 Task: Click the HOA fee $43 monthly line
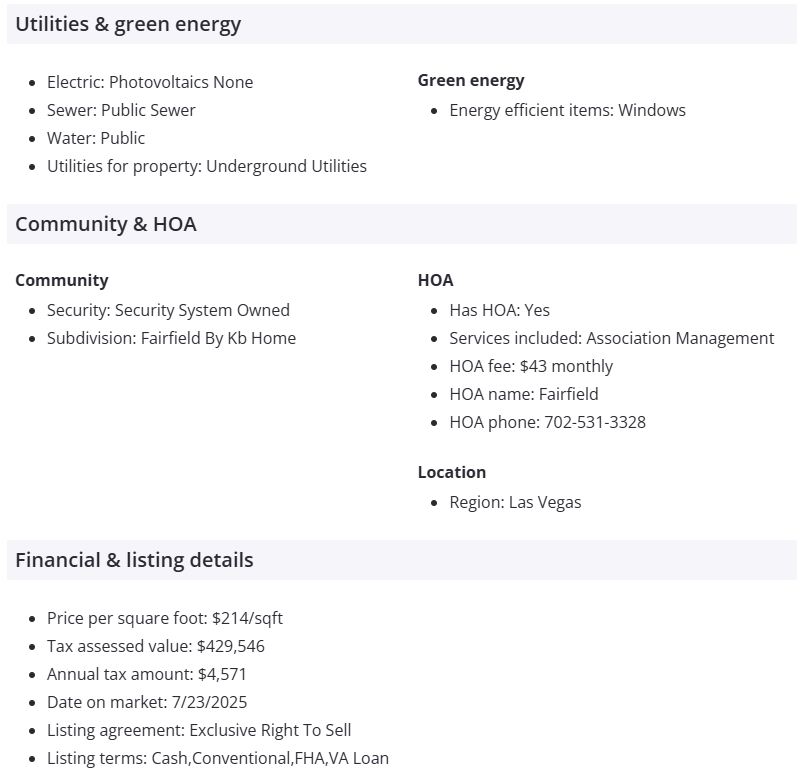click(x=531, y=366)
